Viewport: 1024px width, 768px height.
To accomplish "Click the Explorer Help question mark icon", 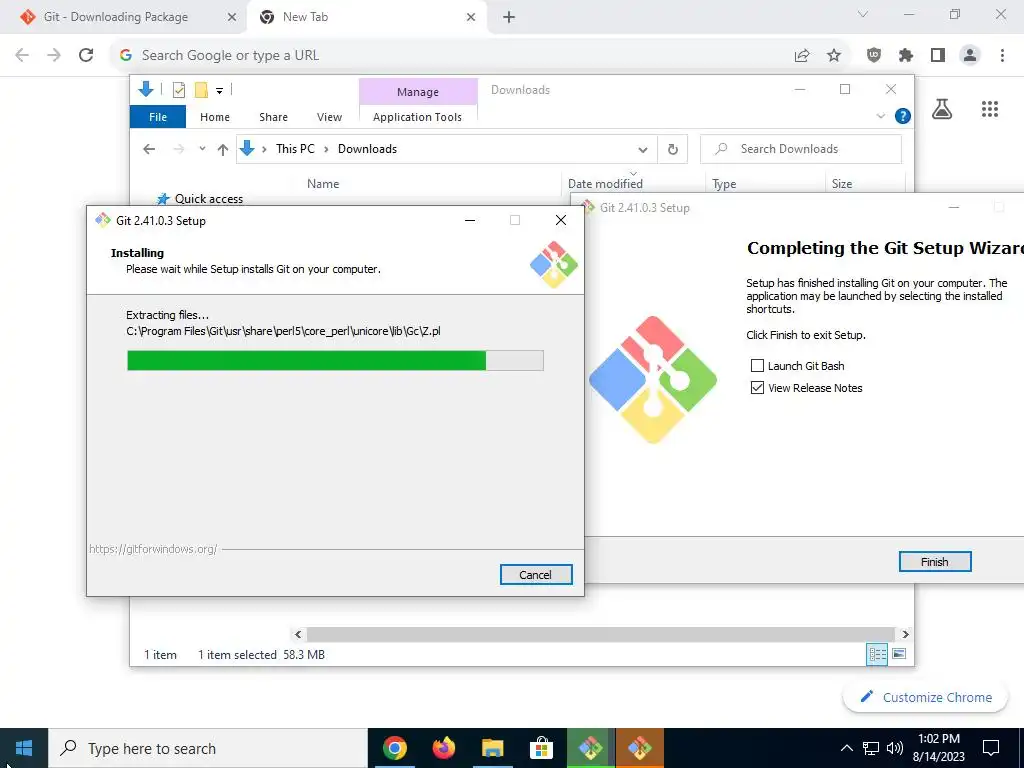I will pyautogui.click(x=903, y=116).
